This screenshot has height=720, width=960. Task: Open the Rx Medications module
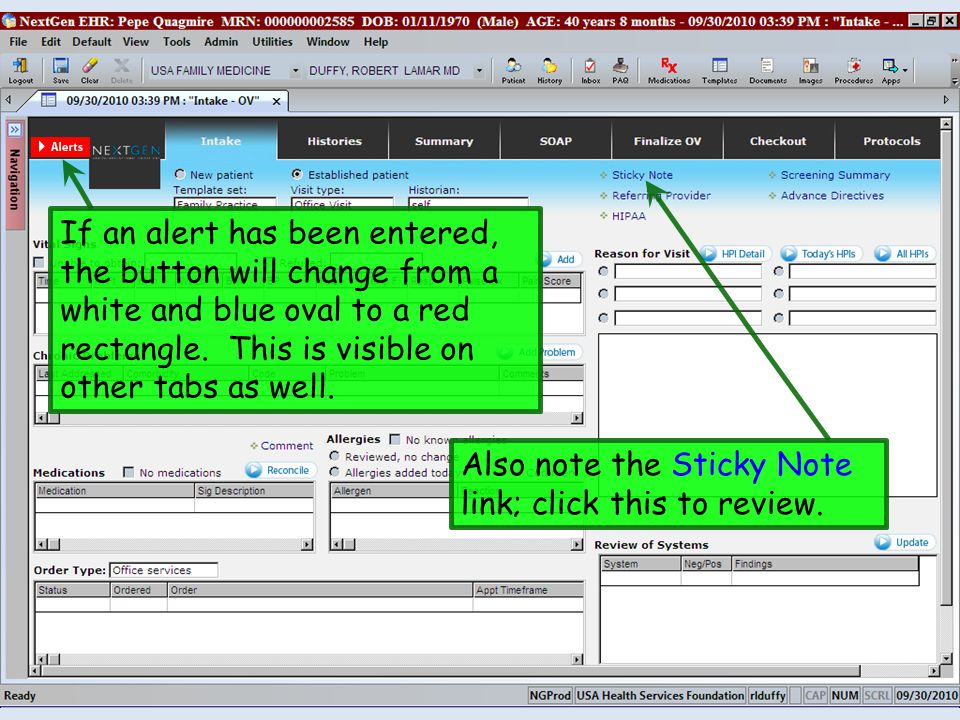pyautogui.click(x=669, y=70)
